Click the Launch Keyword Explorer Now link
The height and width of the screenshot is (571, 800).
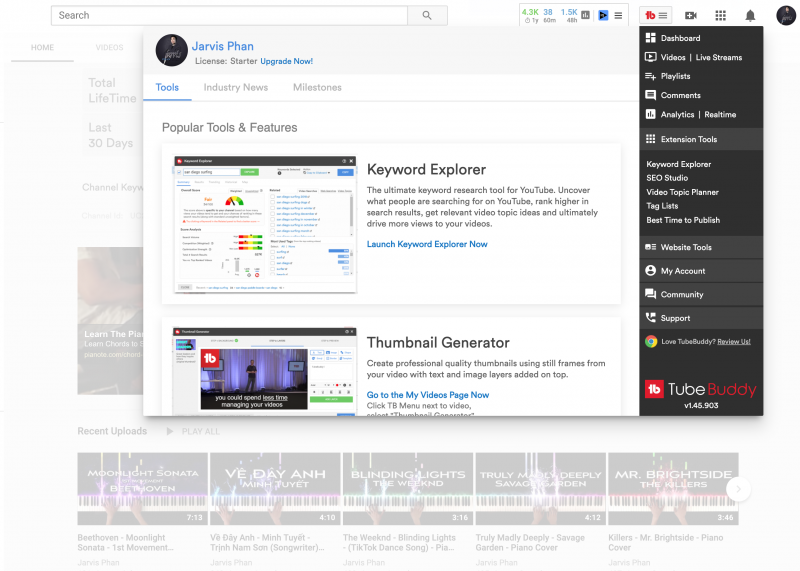tap(427, 244)
